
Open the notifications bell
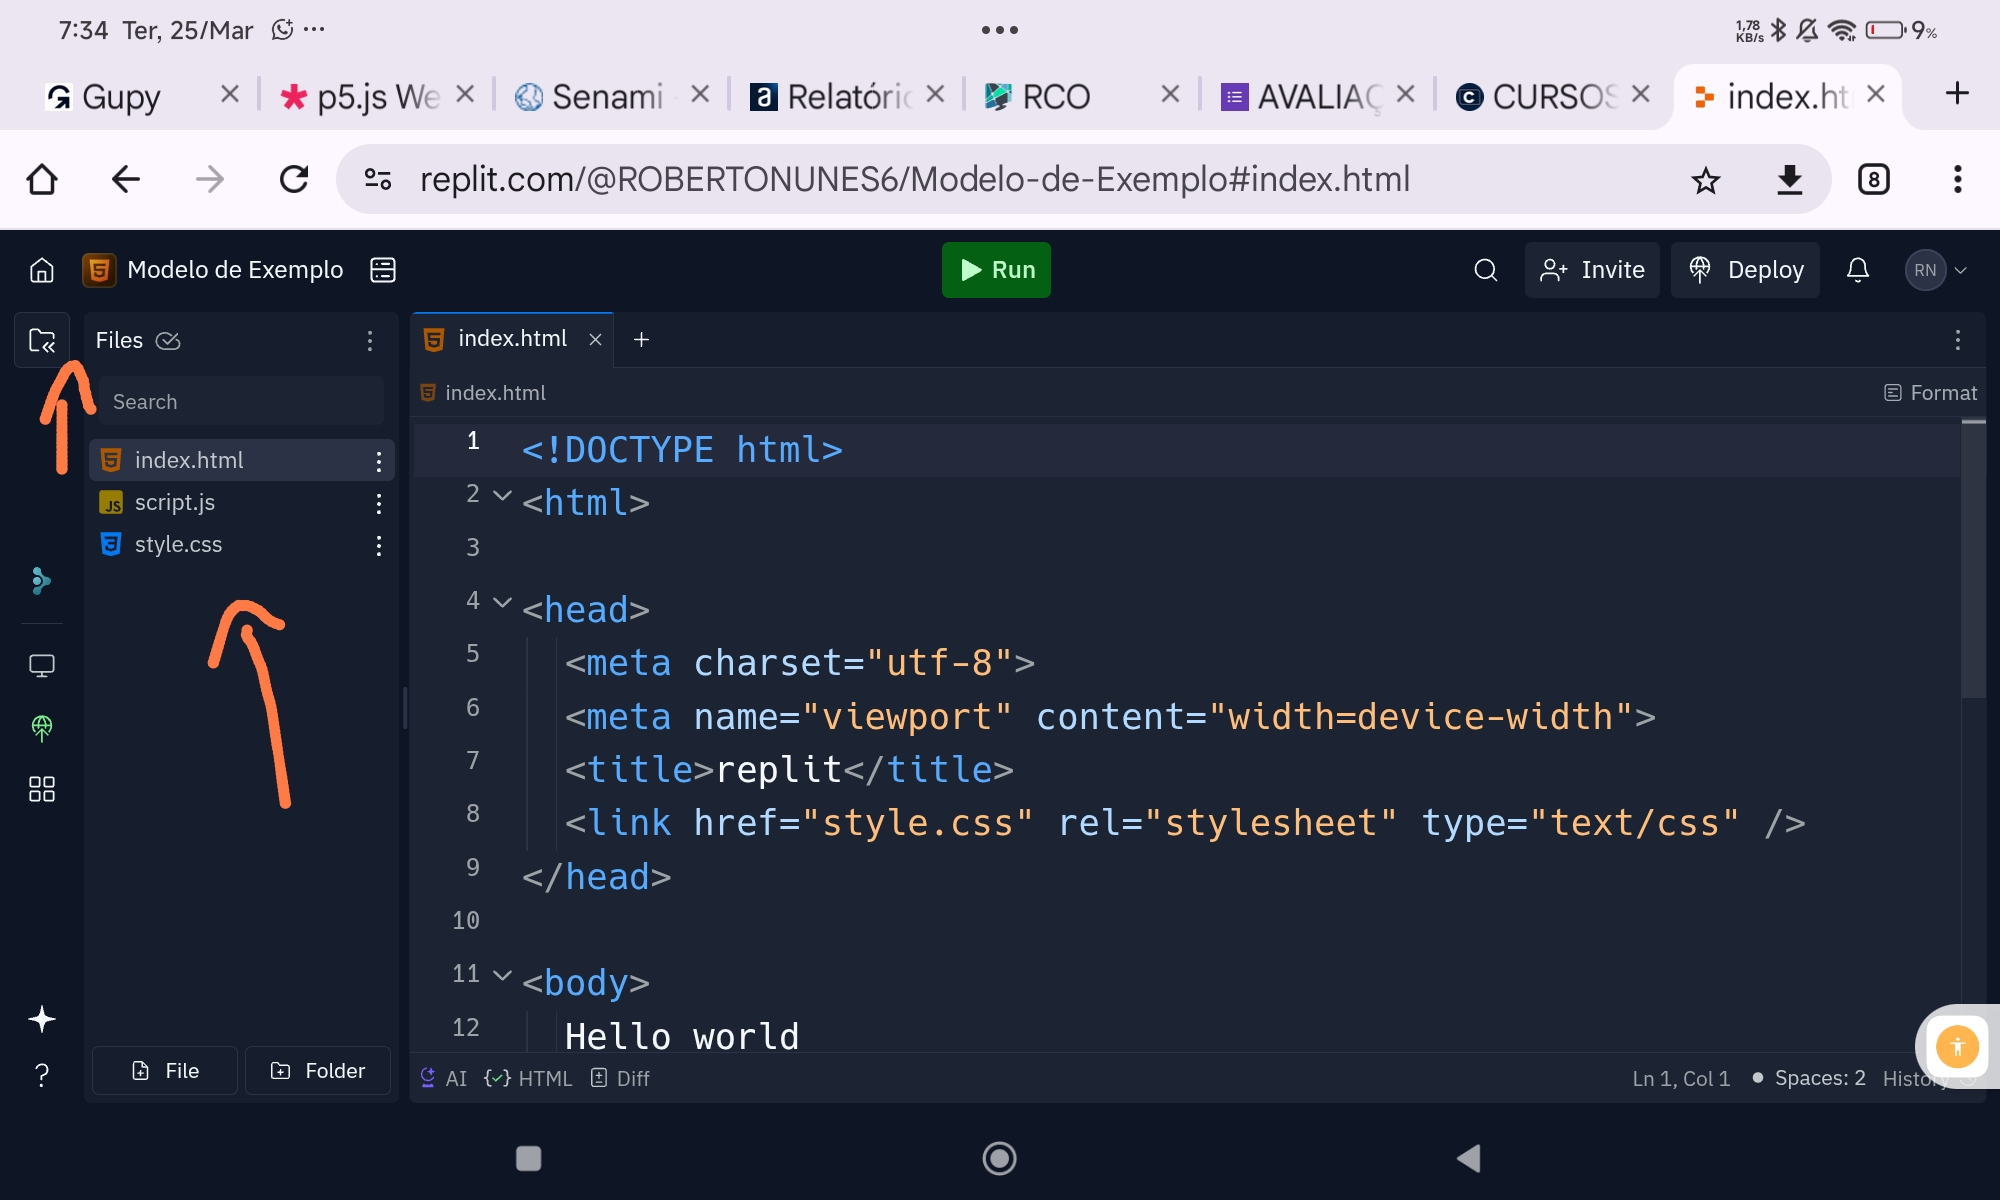tap(1857, 270)
